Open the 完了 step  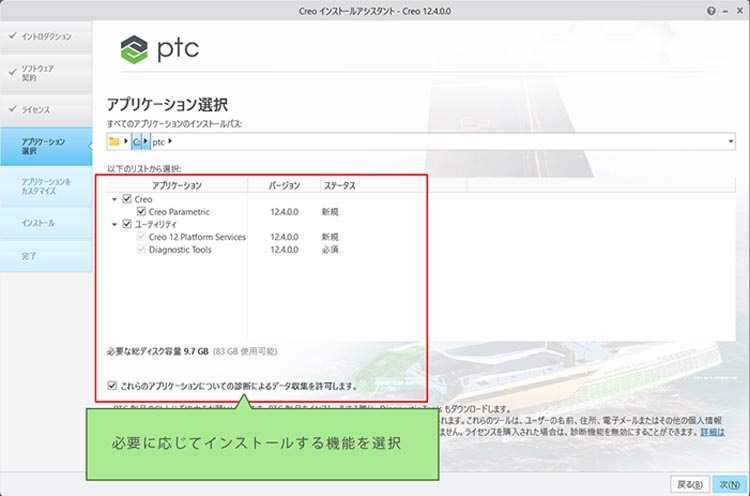46,256
